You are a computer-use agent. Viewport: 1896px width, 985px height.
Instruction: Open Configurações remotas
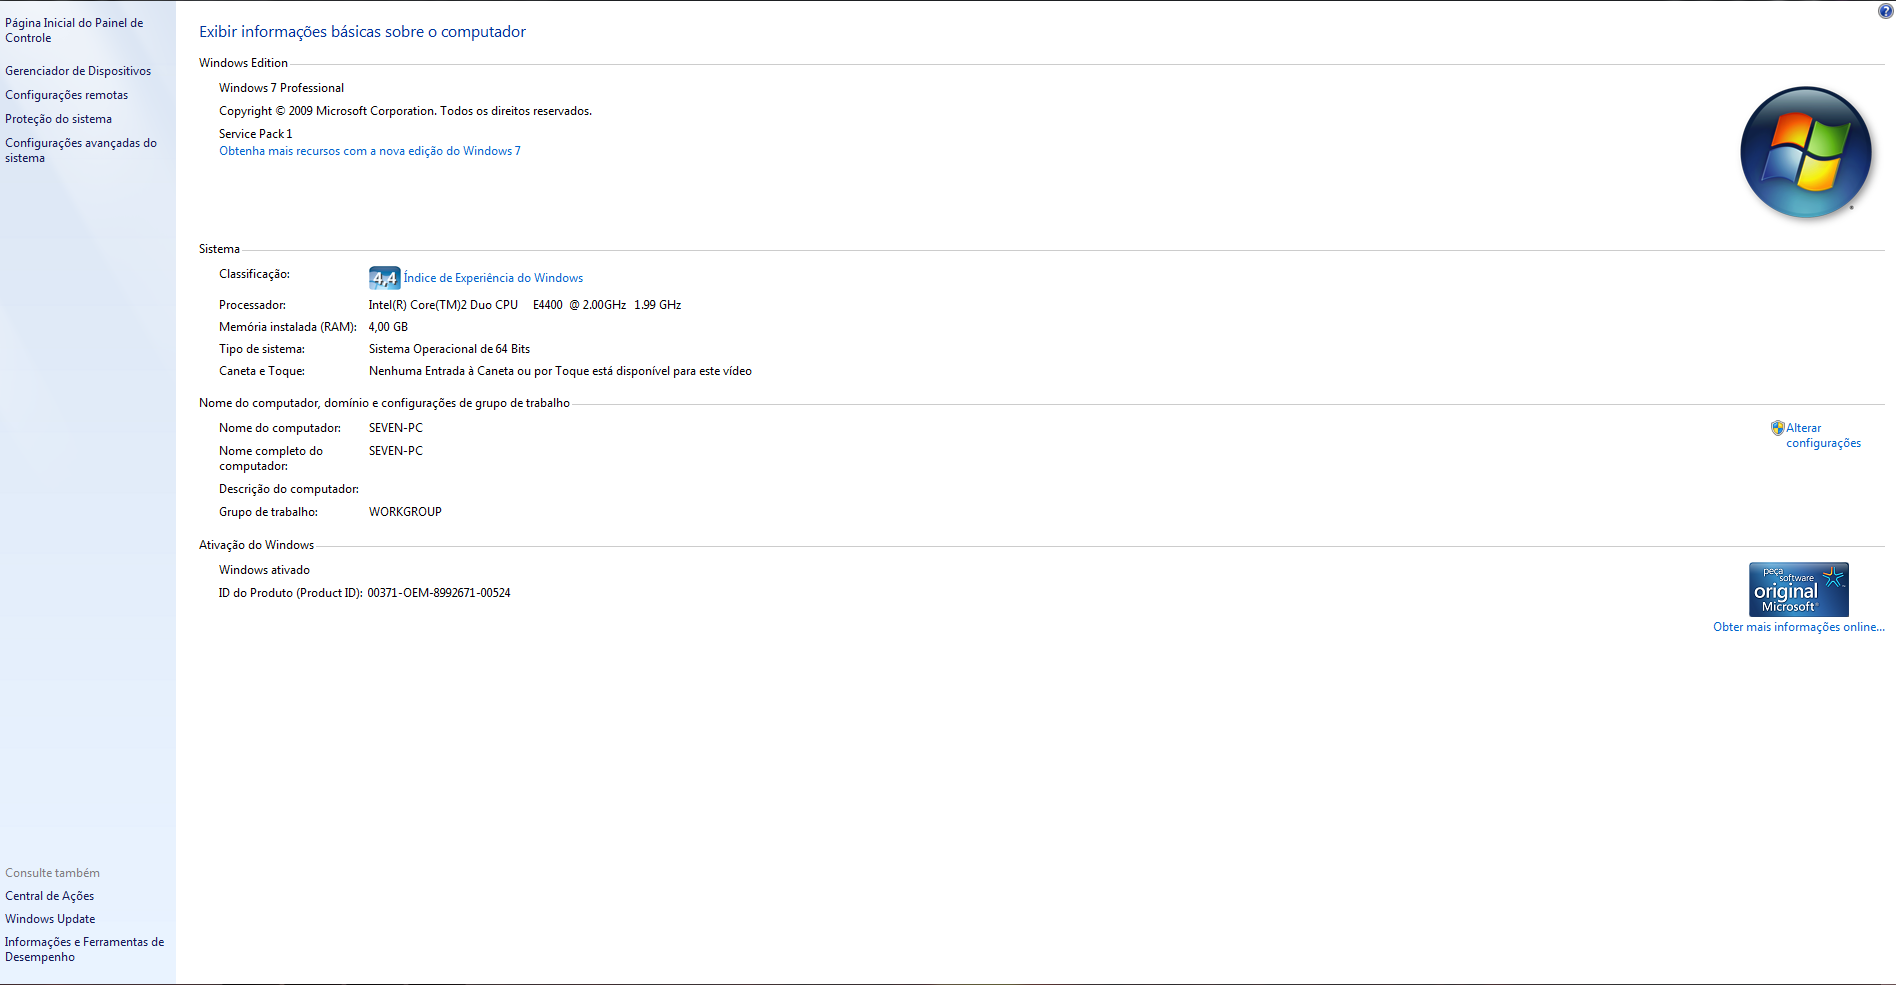pyautogui.click(x=66, y=95)
